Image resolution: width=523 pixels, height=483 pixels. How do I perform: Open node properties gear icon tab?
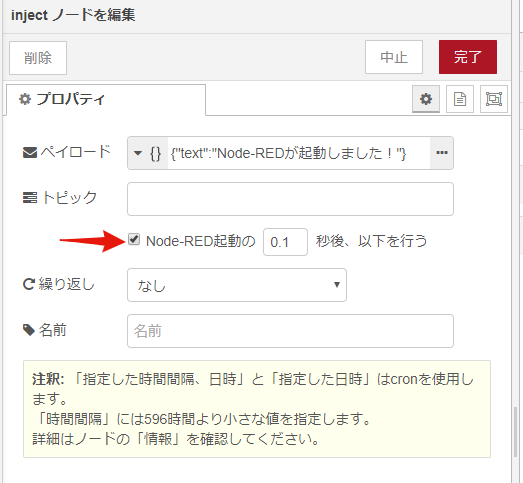point(426,99)
